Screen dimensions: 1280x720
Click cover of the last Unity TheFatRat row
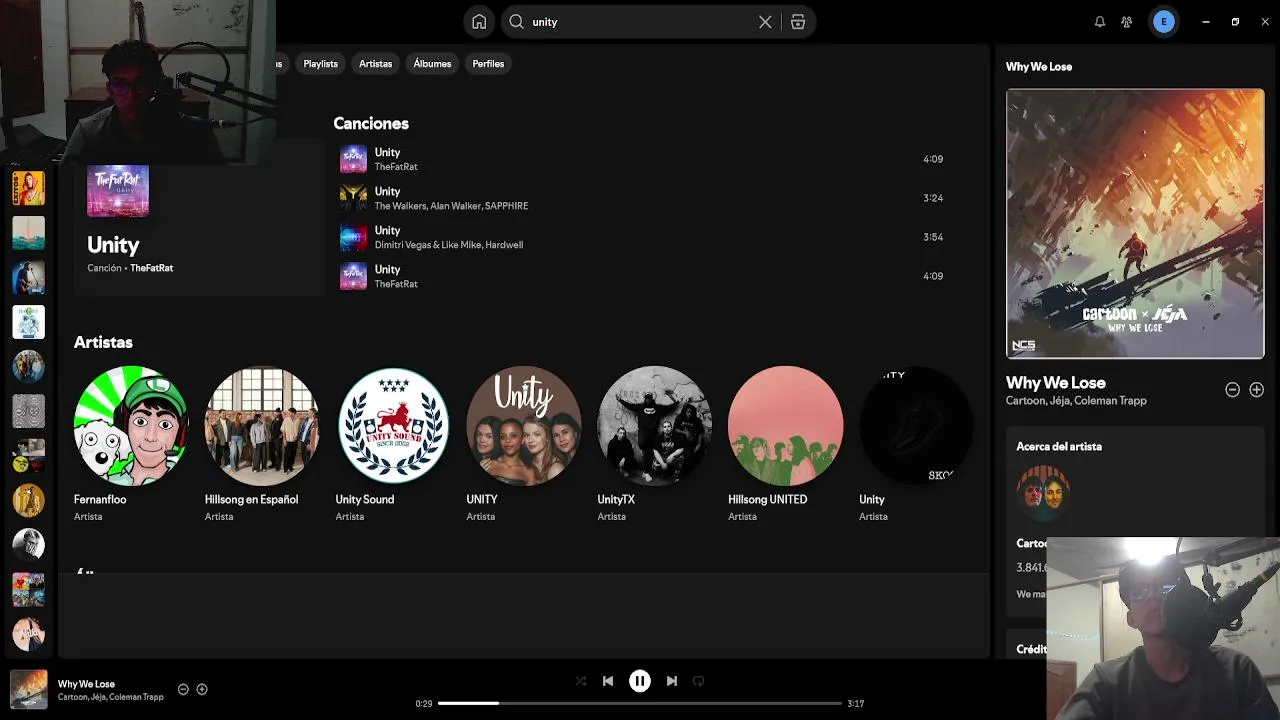tap(353, 276)
